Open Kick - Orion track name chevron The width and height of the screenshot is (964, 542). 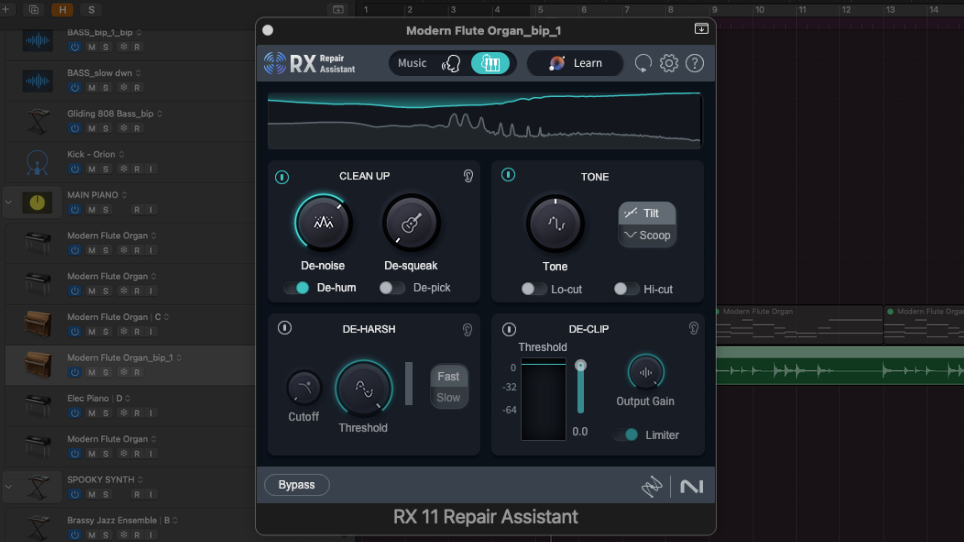(x=122, y=154)
